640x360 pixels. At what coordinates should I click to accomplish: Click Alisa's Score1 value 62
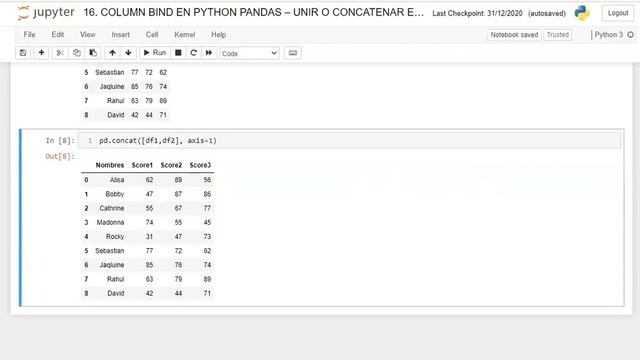tap(149, 180)
